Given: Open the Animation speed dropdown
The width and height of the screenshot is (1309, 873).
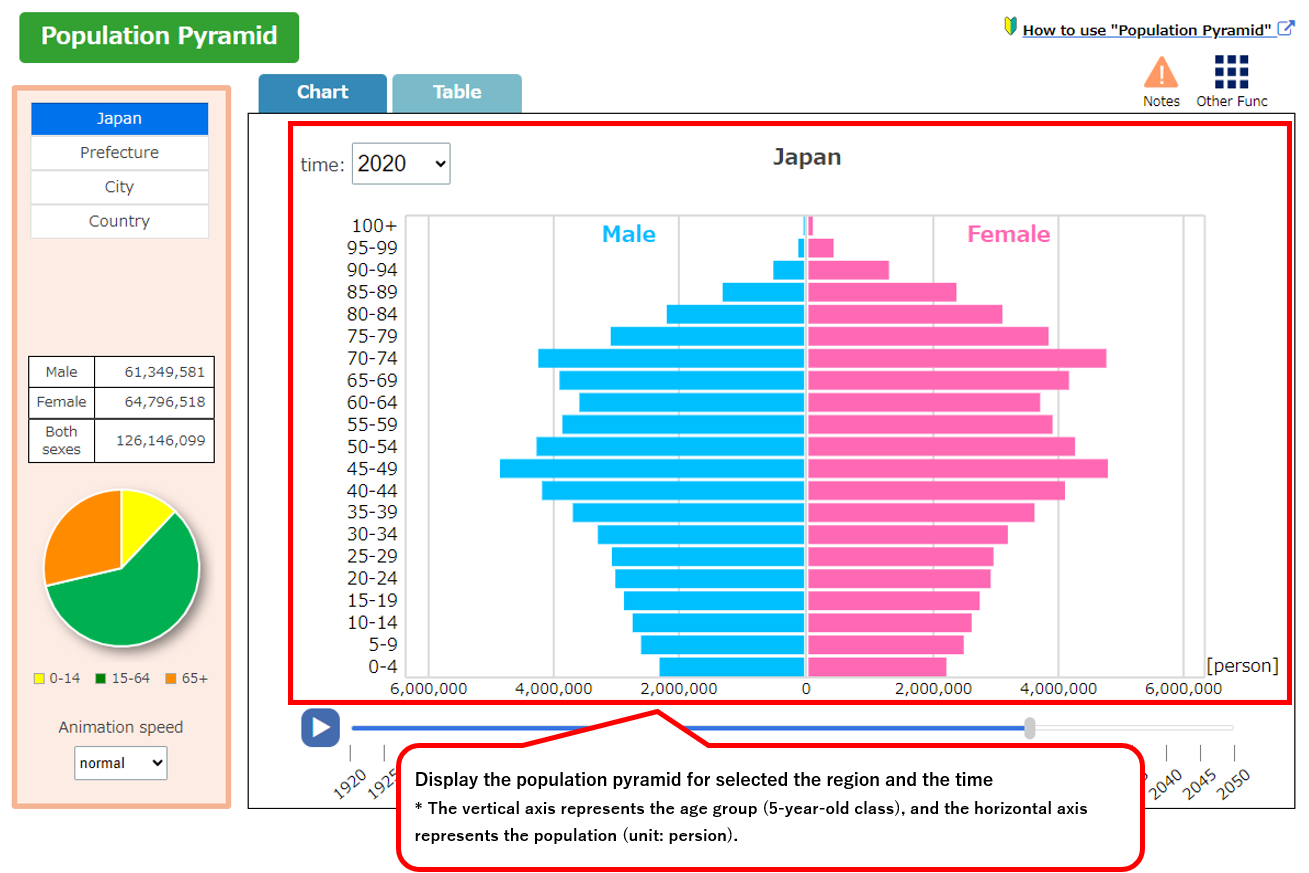Looking at the screenshot, I should [120, 763].
